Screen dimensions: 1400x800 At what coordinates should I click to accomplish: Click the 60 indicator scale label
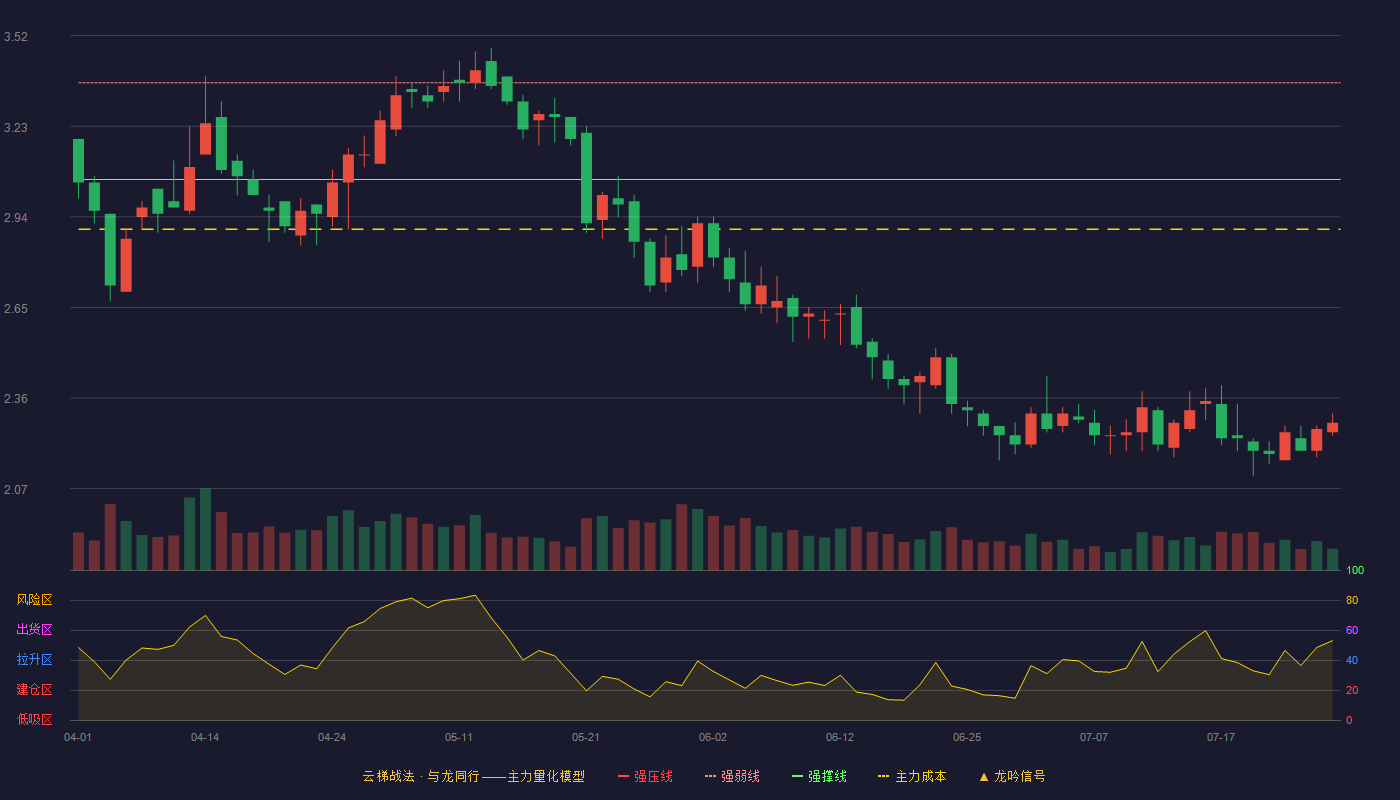coord(1352,630)
